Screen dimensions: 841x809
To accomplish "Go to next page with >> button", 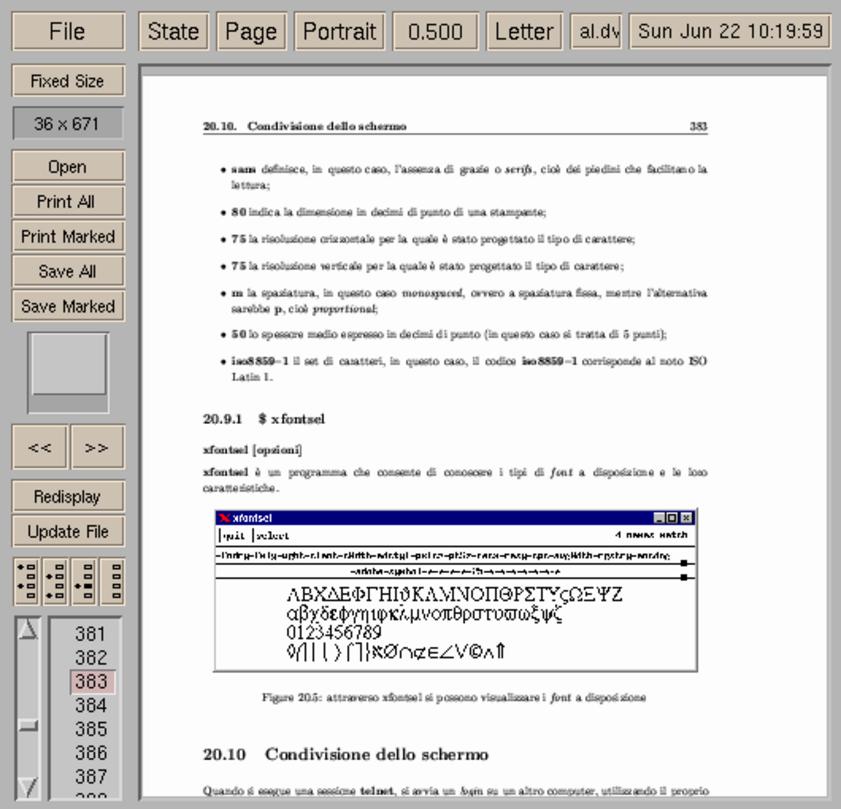I will tap(97, 448).
